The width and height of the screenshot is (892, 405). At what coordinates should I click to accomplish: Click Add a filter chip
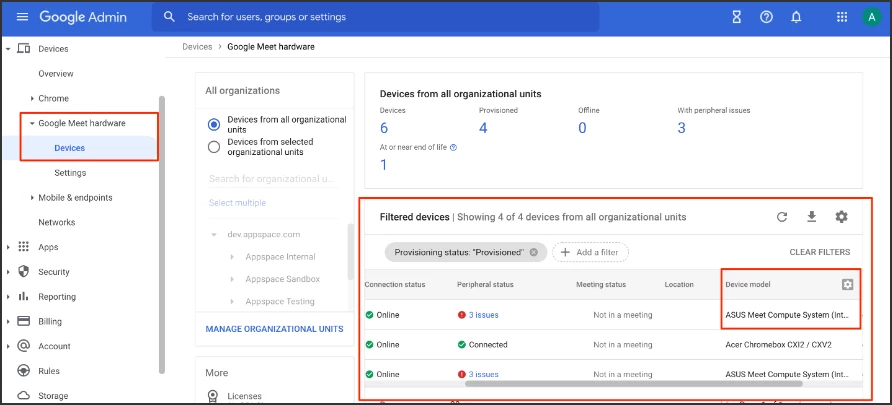(590, 252)
